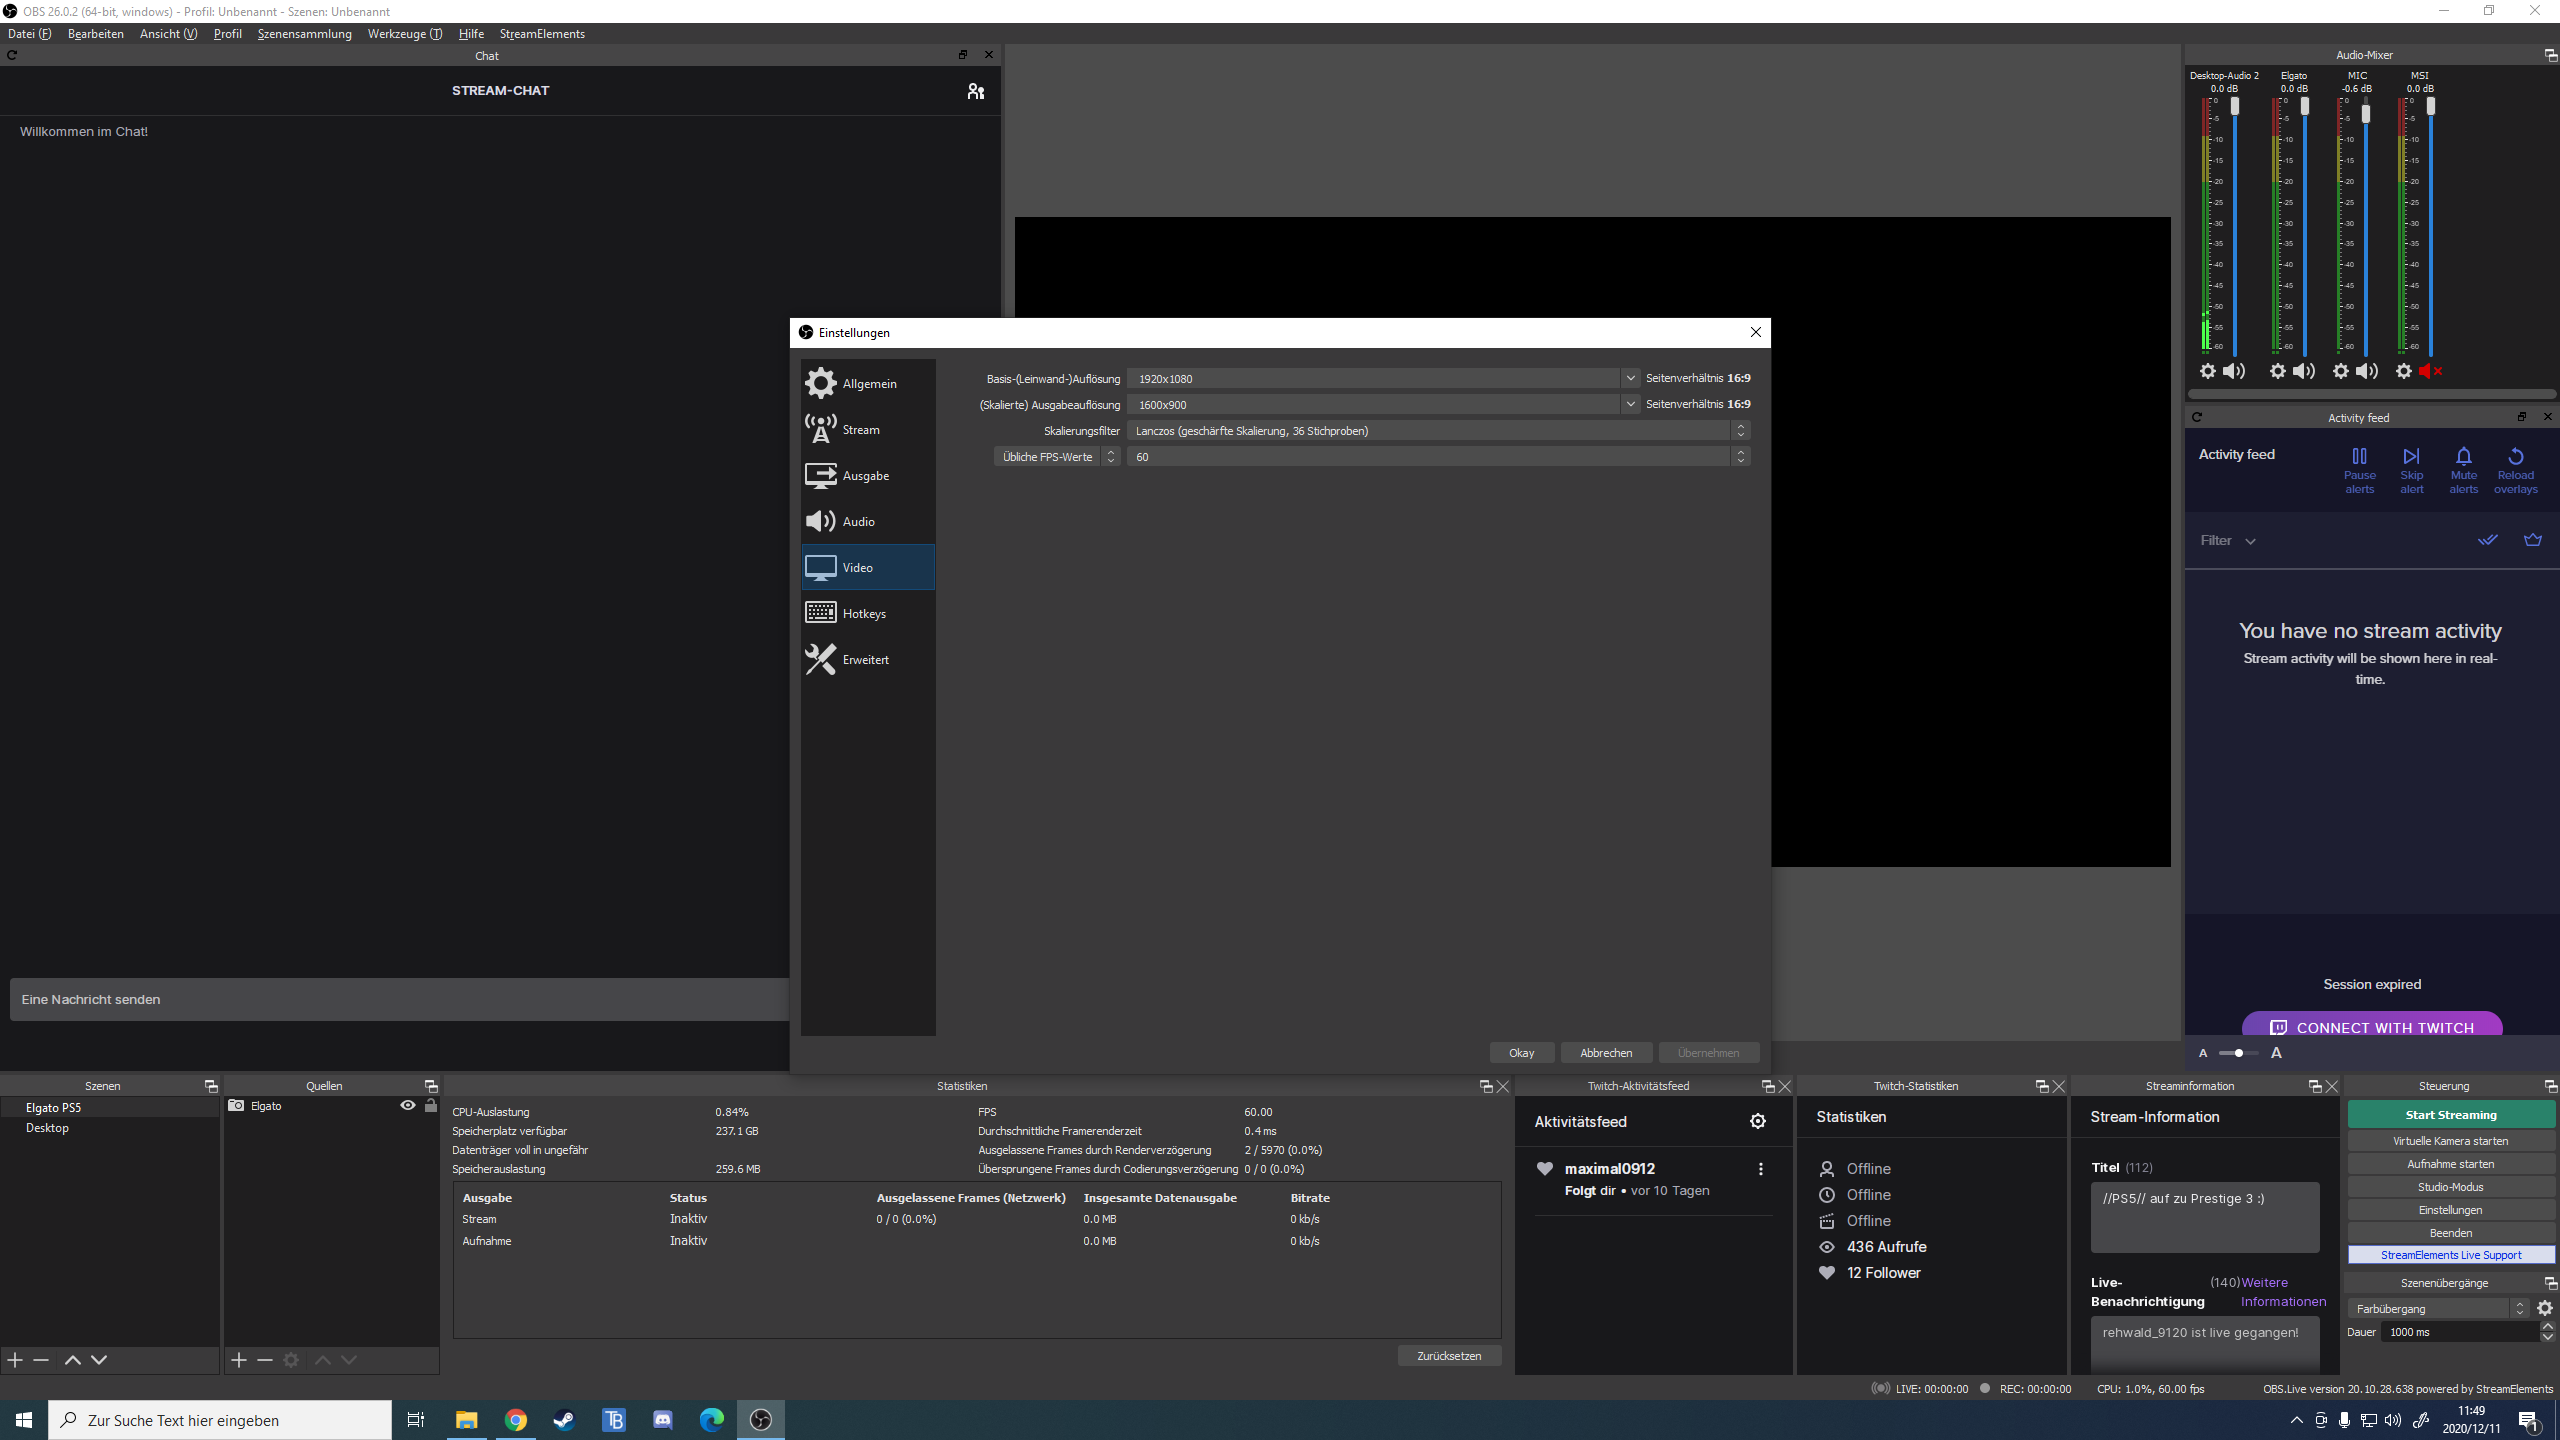Viewport: 2560px width, 1440px height.
Task: Select the Hotkeys settings section
Action: point(866,614)
